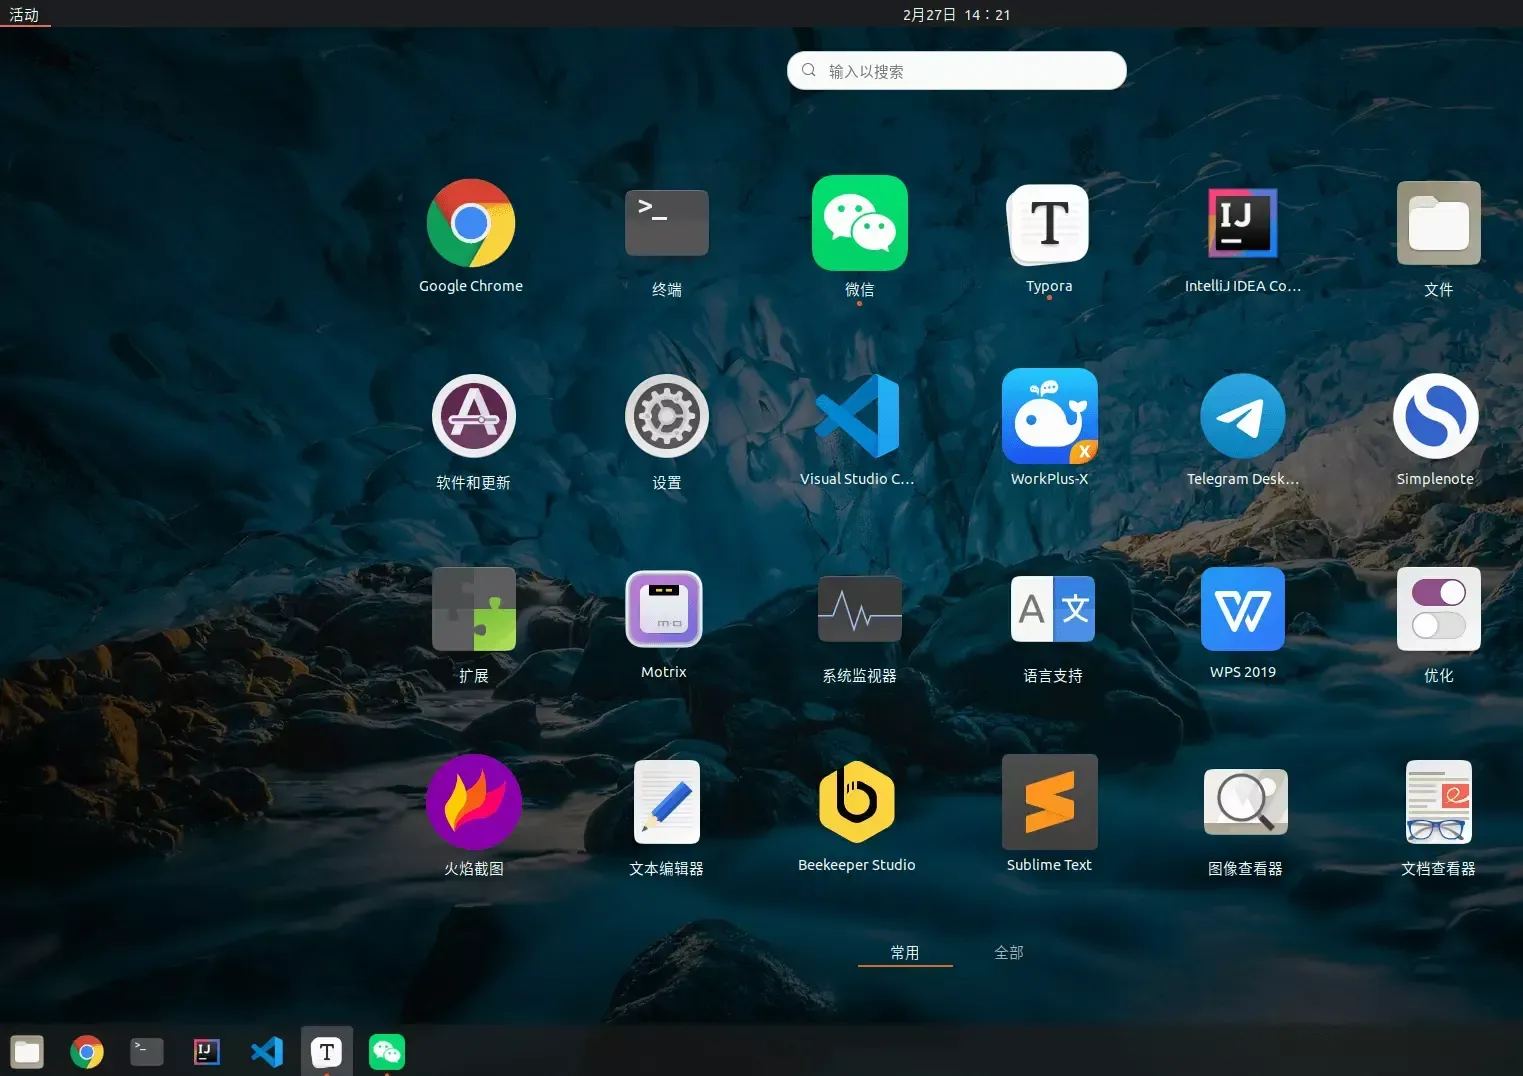
Task: Open the 设置 settings app
Action: tap(667, 416)
